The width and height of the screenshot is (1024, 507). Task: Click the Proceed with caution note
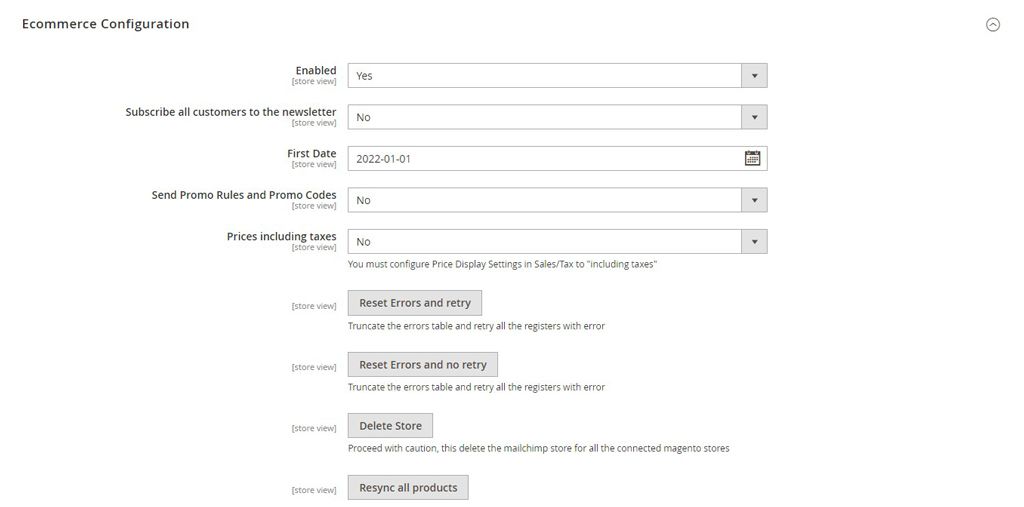coord(539,448)
